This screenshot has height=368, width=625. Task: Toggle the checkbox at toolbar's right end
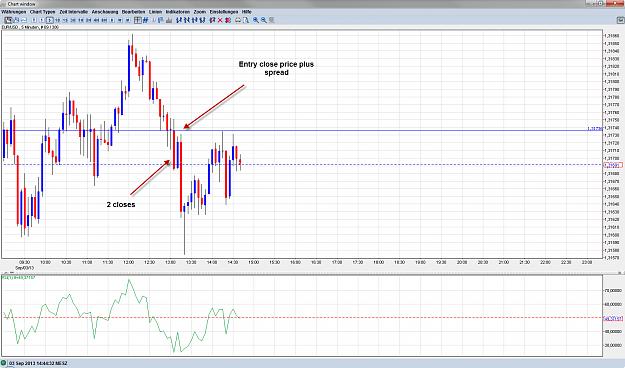point(620,20)
